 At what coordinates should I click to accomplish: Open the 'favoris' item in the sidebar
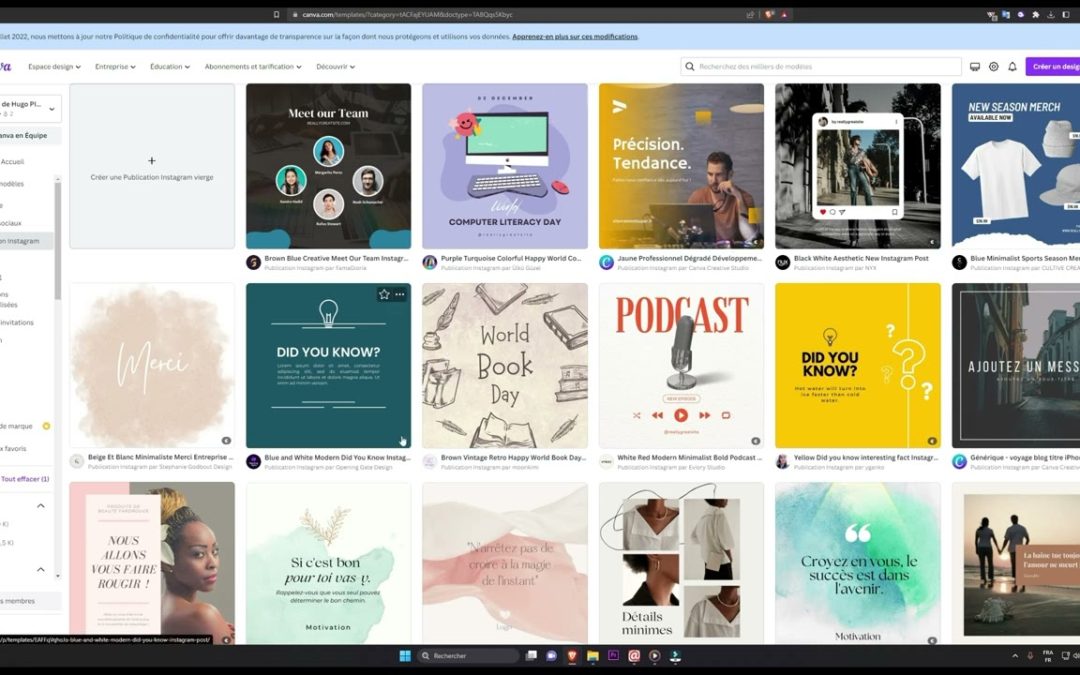coord(14,448)
